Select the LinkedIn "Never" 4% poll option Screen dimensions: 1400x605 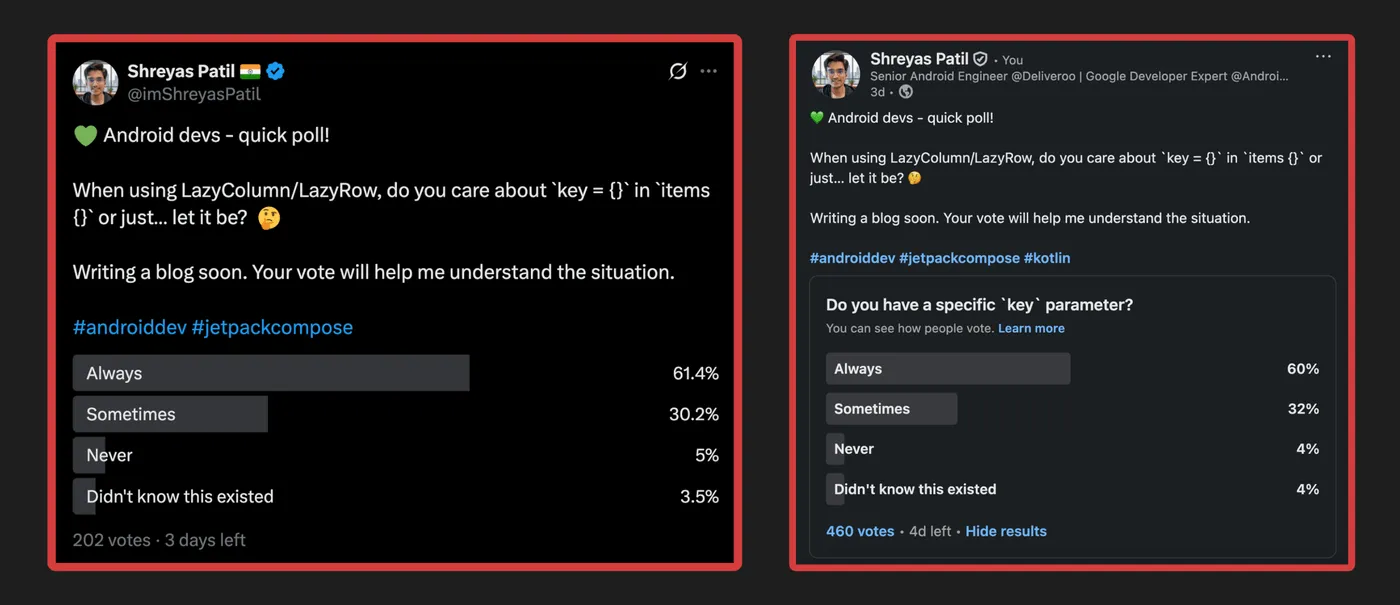point(854,449)
